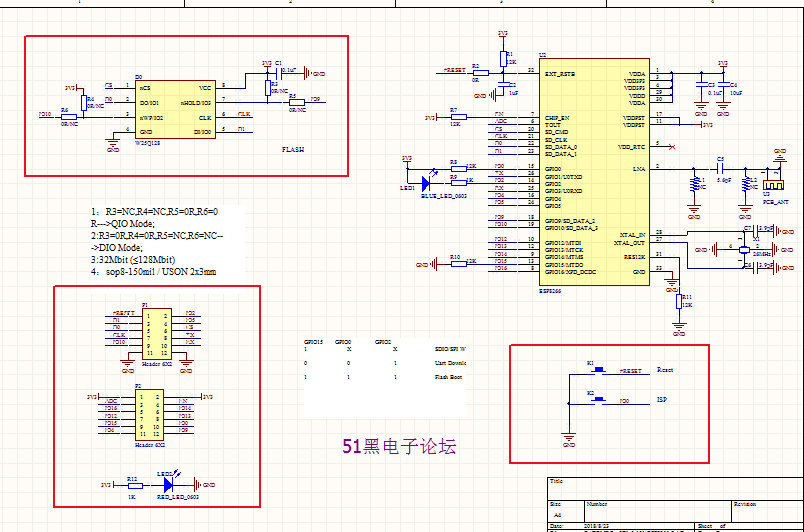
Task: Select the P2 Header 6X2 connector body
Action: tap(150, 415)
